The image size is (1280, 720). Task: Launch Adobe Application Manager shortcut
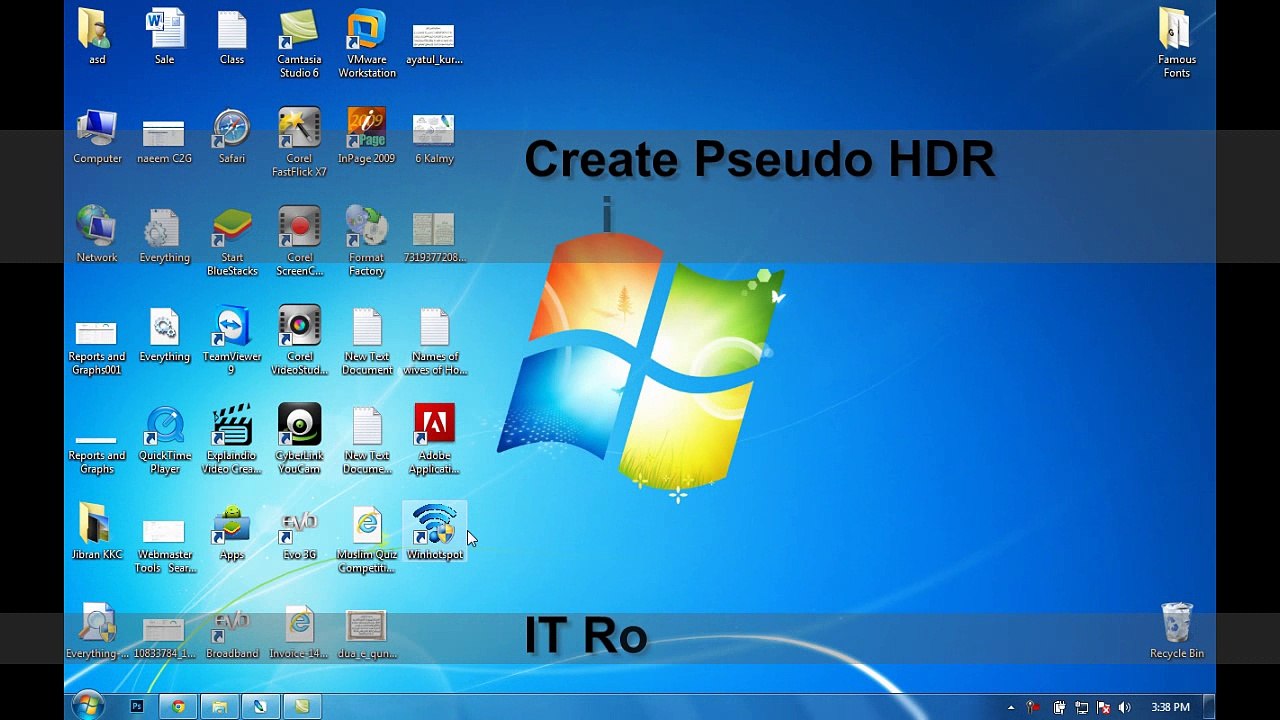(434, 439)
